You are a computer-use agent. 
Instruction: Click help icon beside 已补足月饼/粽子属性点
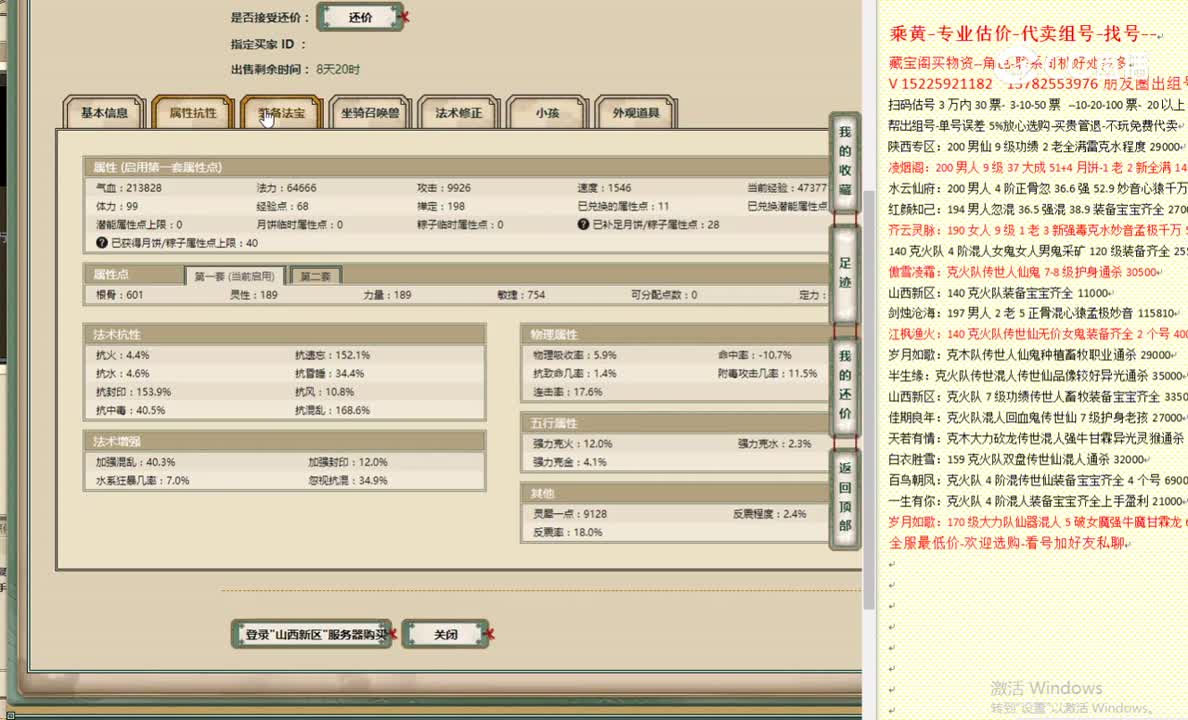tap(583, 224)
